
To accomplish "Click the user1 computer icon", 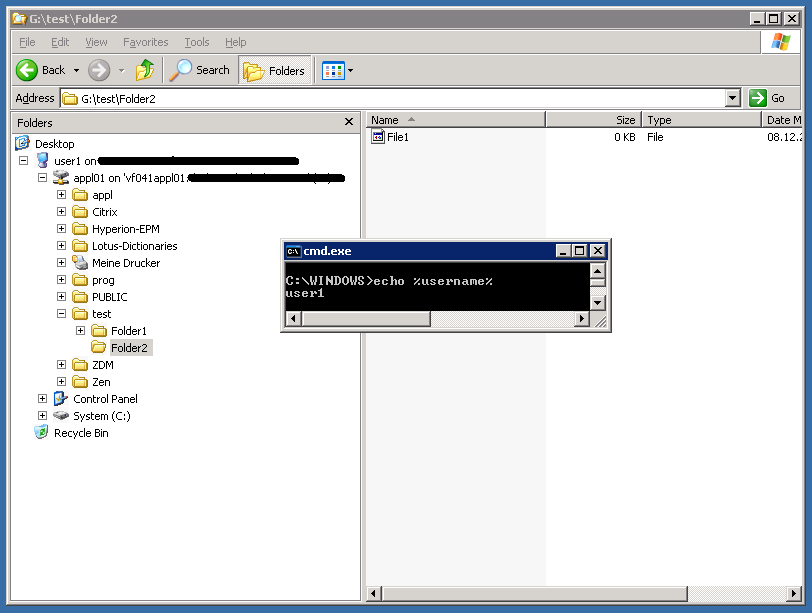I will (42, 161).
